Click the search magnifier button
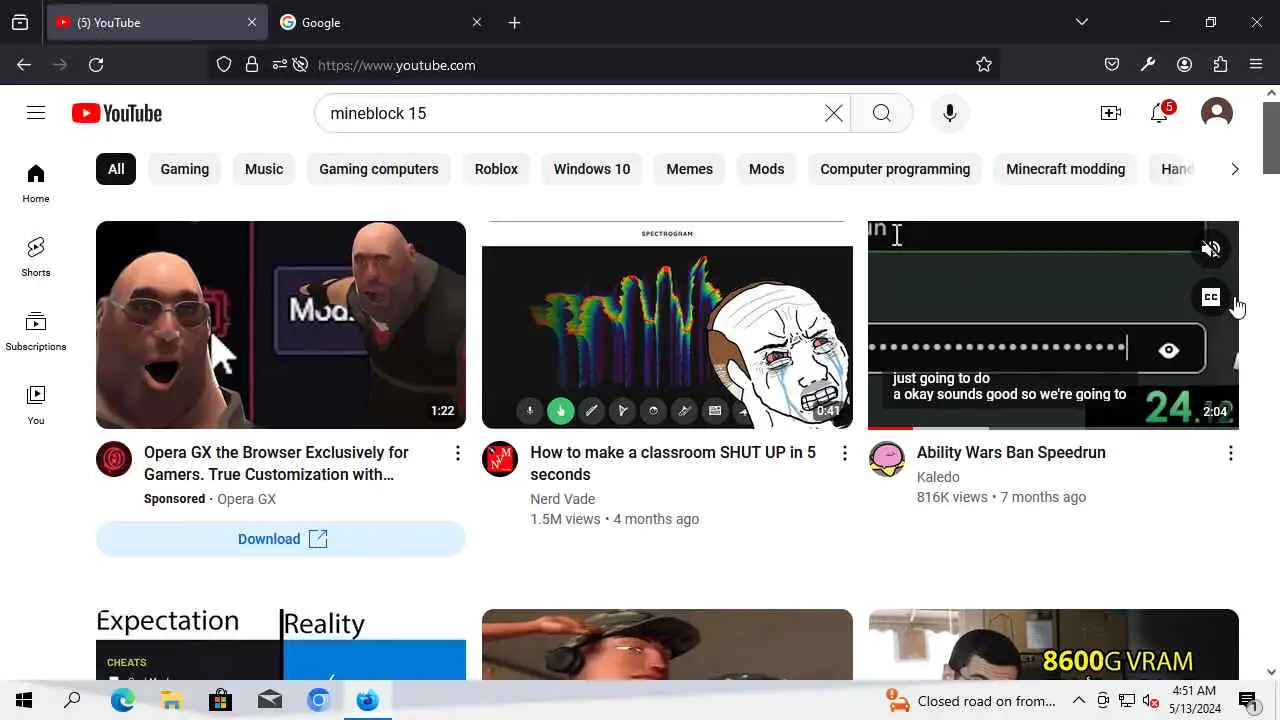 (881, 113)
